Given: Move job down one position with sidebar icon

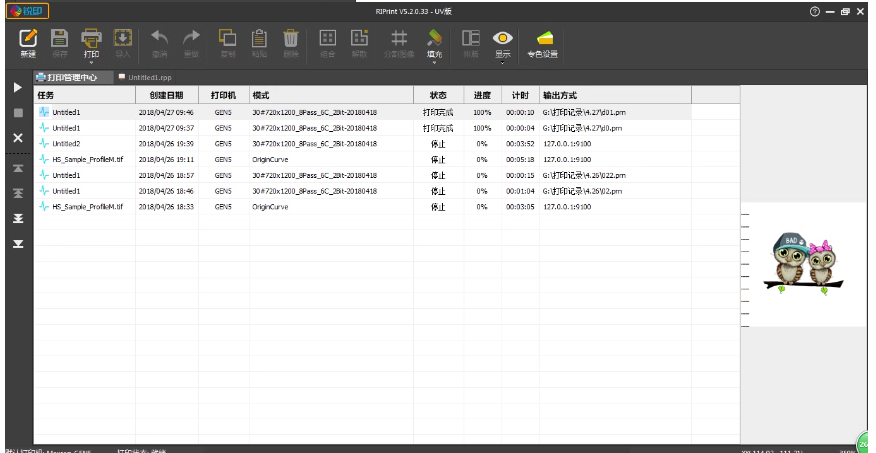Looking at the screenshot, I should [18, 218].
